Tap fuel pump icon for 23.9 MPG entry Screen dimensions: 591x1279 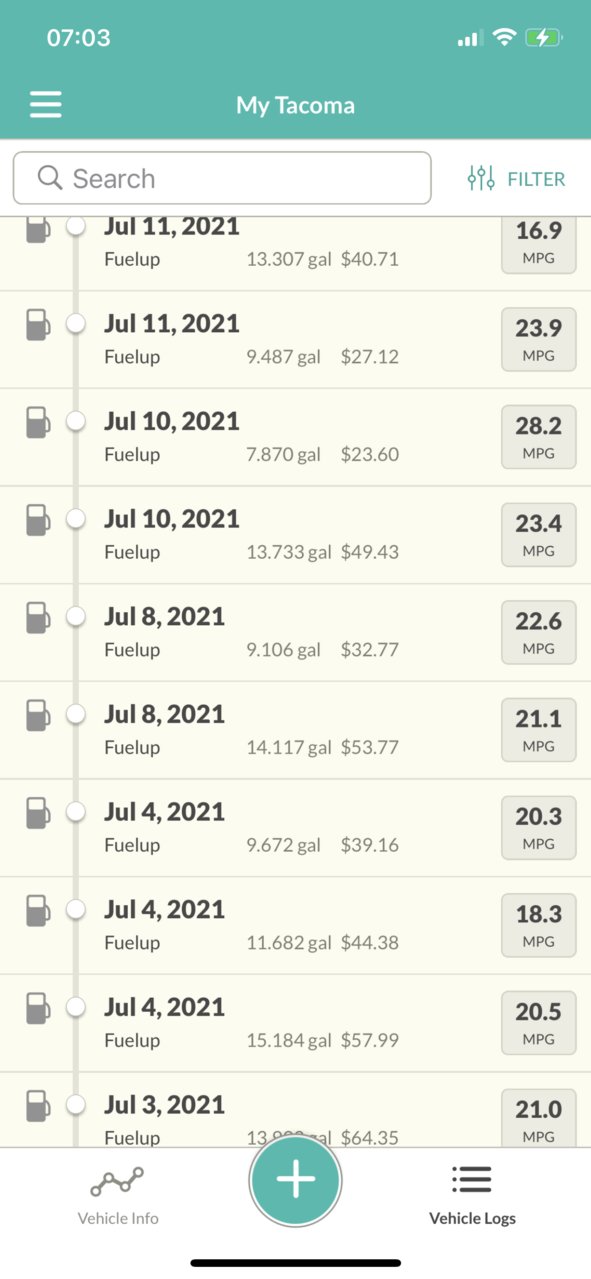(x=37, y=325)
